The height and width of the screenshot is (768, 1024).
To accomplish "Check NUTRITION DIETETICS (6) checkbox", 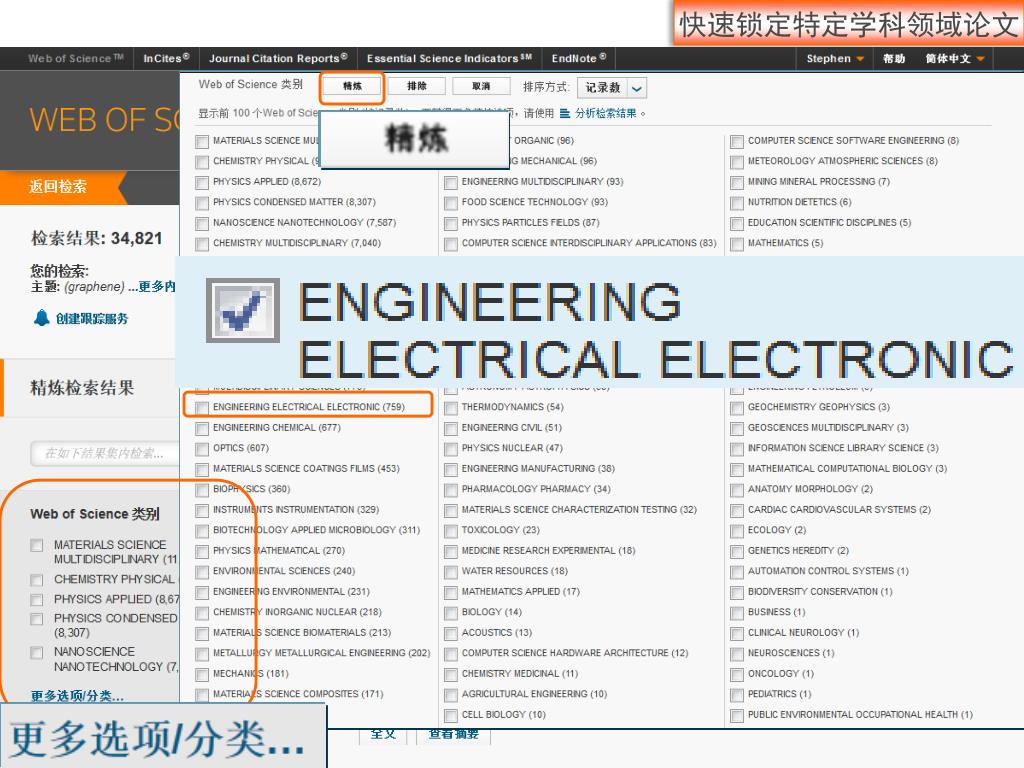I will (x=737, y=203).
